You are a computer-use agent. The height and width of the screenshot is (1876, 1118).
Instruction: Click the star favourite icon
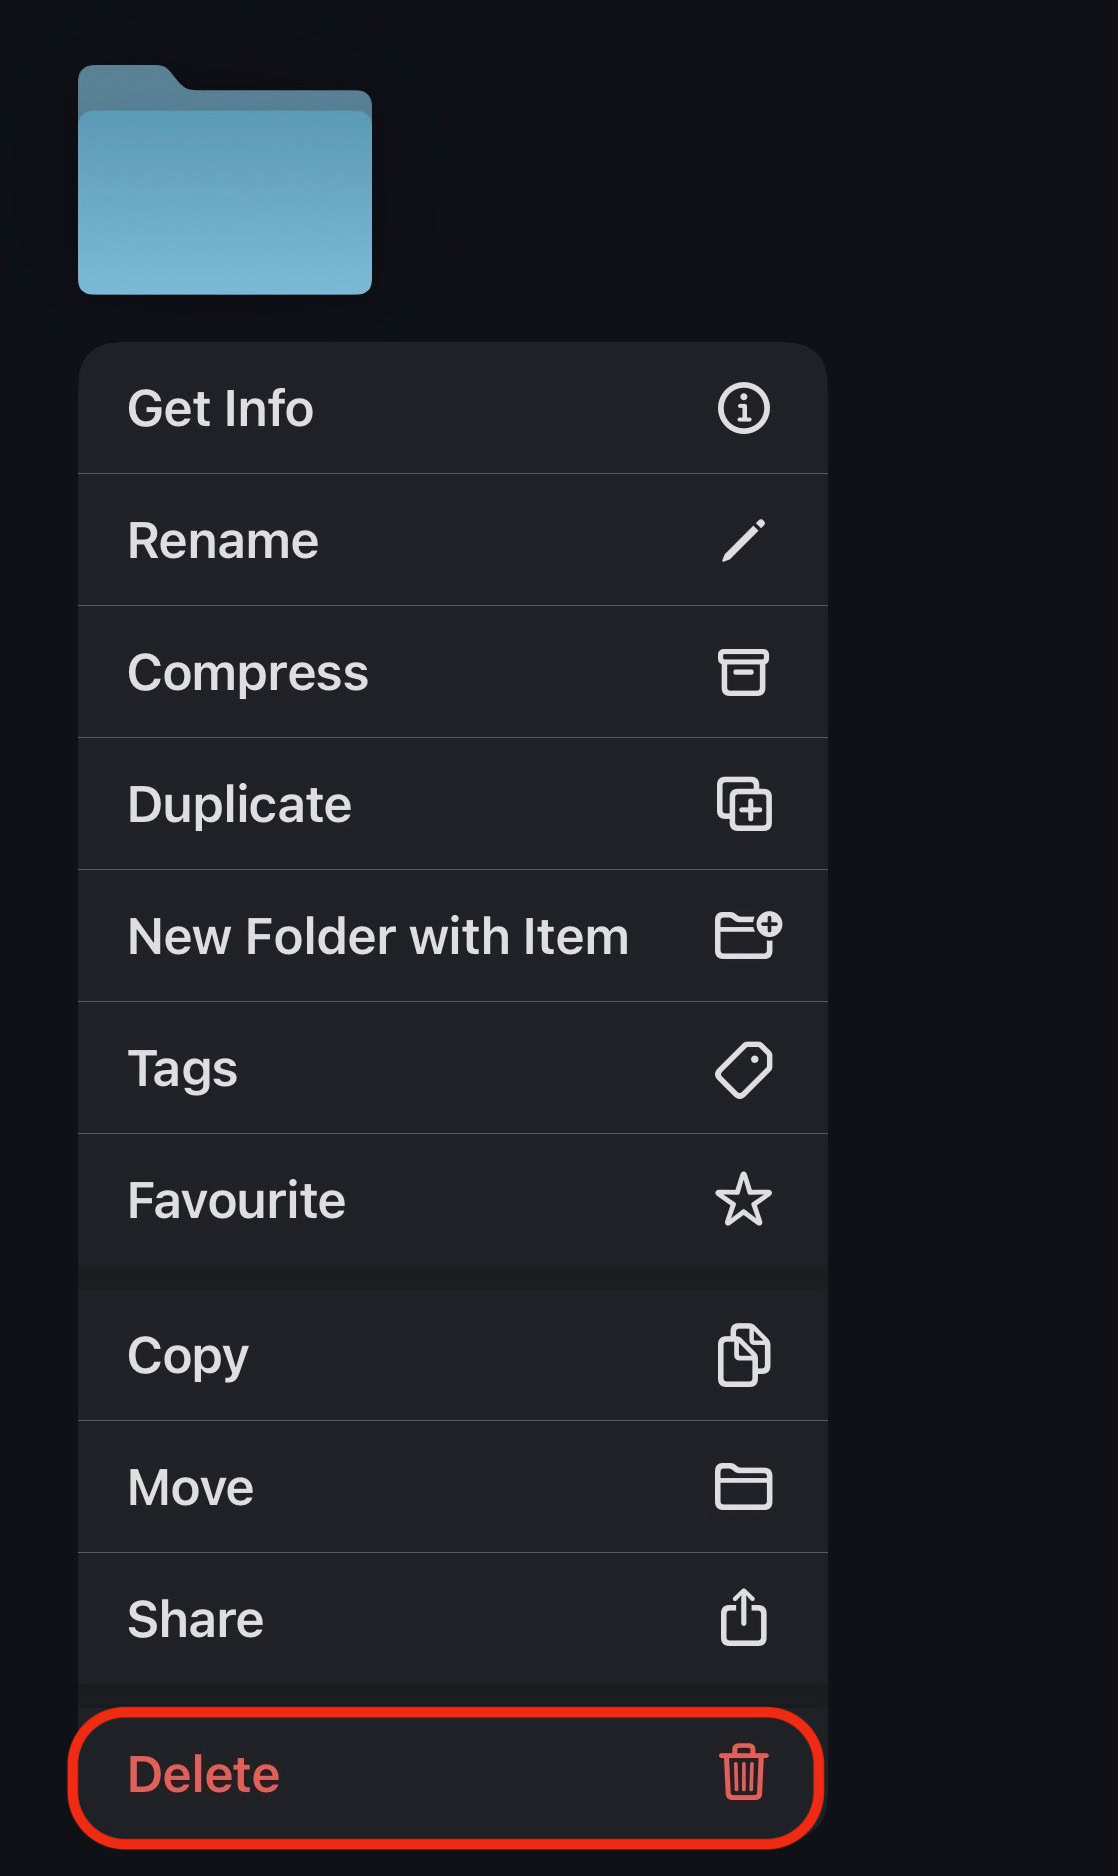(743, 1200)
